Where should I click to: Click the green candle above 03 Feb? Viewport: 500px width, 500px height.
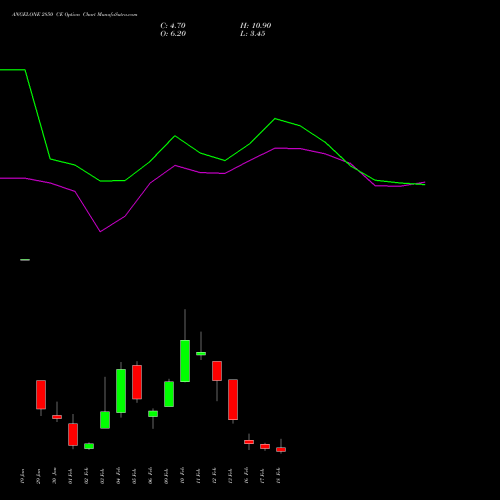point(105,420)
